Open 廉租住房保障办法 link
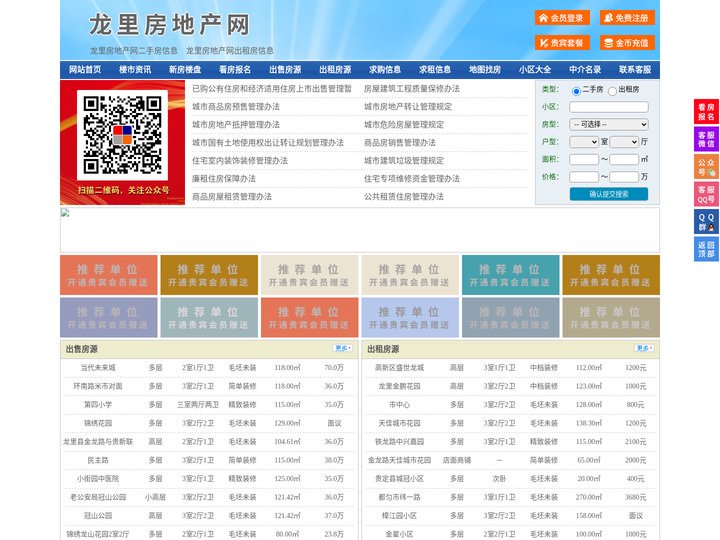The height and width of the screenshot is (540, 720). pyautogui.click(x=224, y=178)
